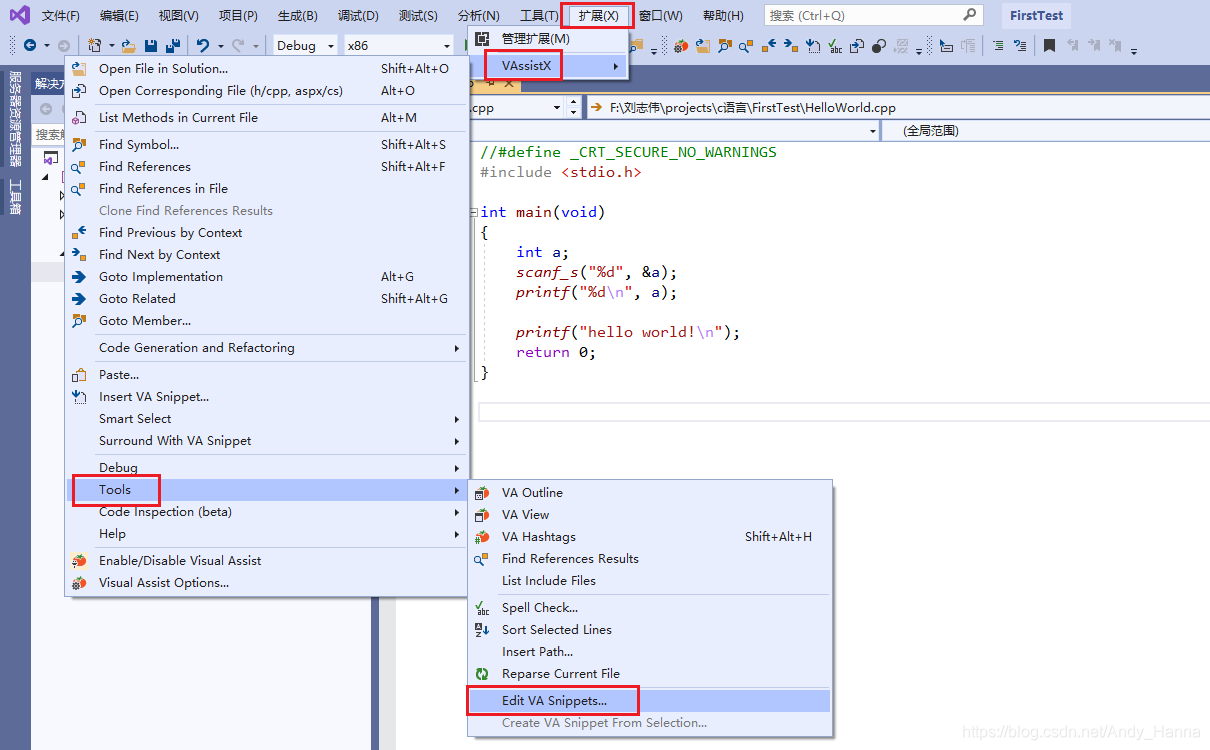Click the Save toolbar icon
Viewport: 1210px width, 750px height.
[151, 46]
